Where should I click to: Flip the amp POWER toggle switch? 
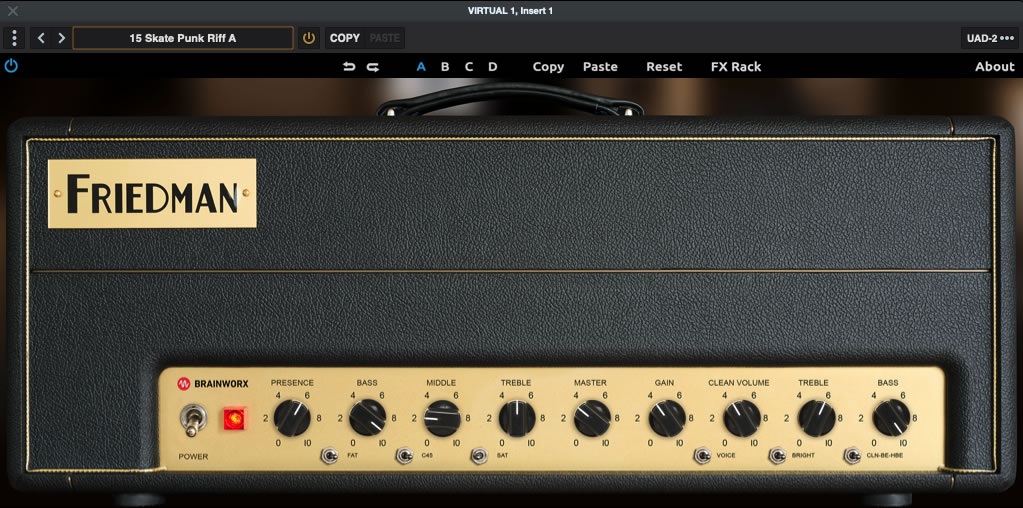point(193,419)
